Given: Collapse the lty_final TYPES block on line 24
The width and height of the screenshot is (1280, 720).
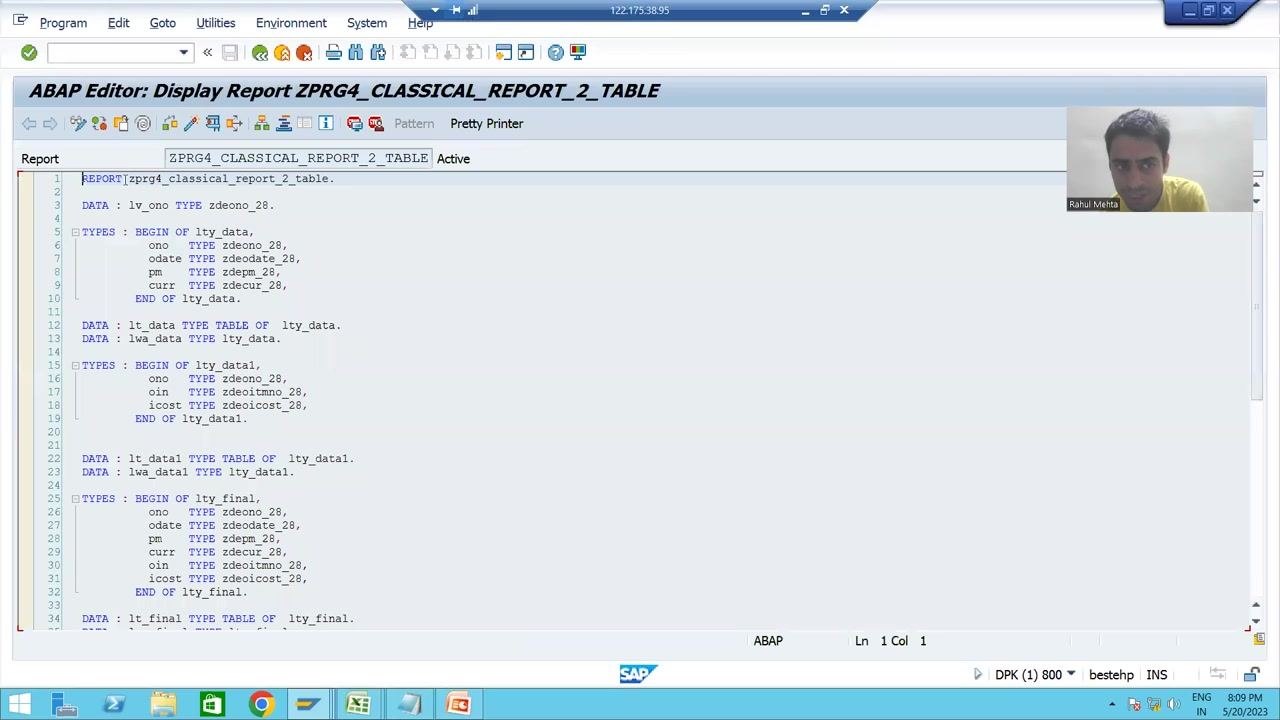Looking at the screenshot, I should [x=75, y=499].
